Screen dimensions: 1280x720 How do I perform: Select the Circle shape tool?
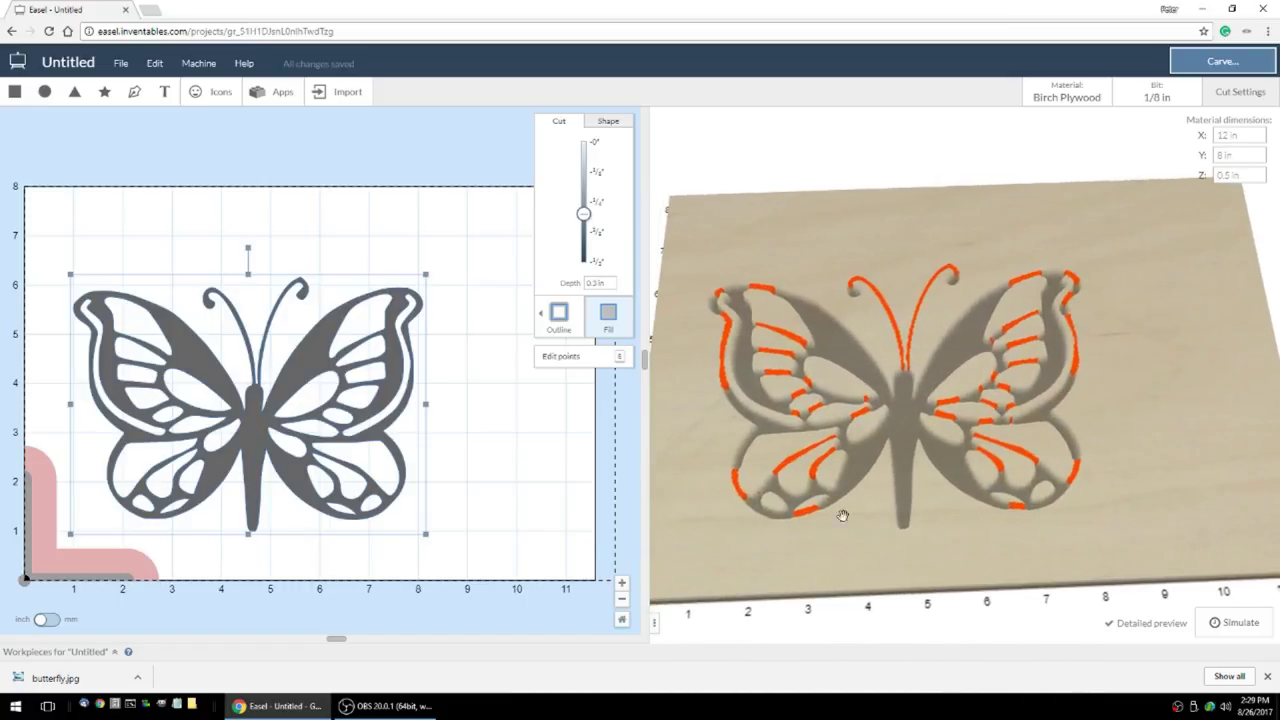click(45, 92)
